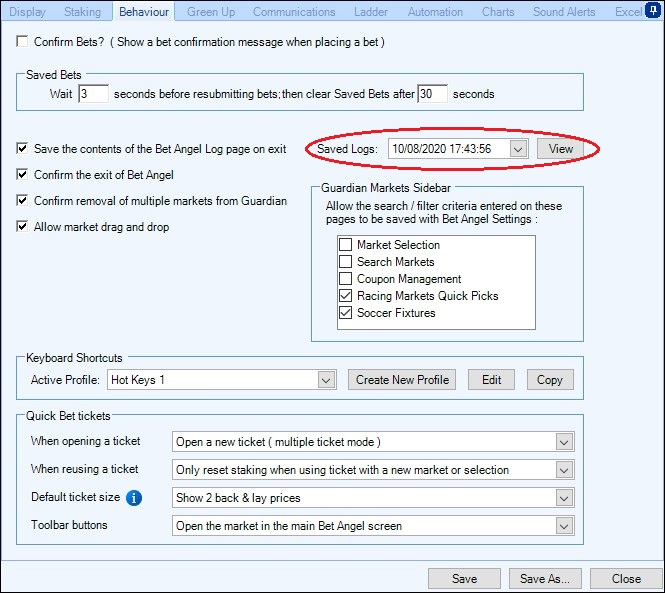The width and height of the screenshot is (665, 593).
Task: Select the Behaviour tab
Action: tap(144, 11)
